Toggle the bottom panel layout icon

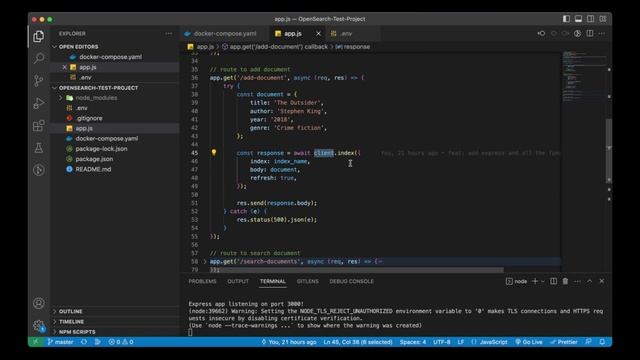(x=578, y=19)
